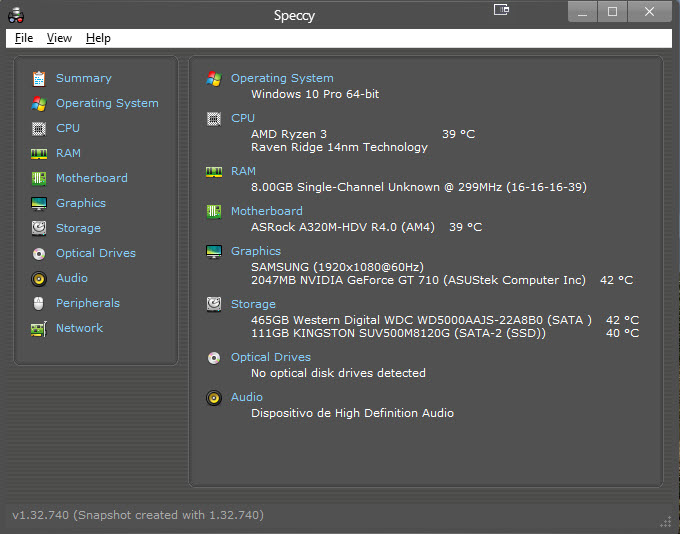Viewport: 680px width, 534px height.
Task: Click the Western Digital WD5000AAJS drive line
Action: point(421,320)
